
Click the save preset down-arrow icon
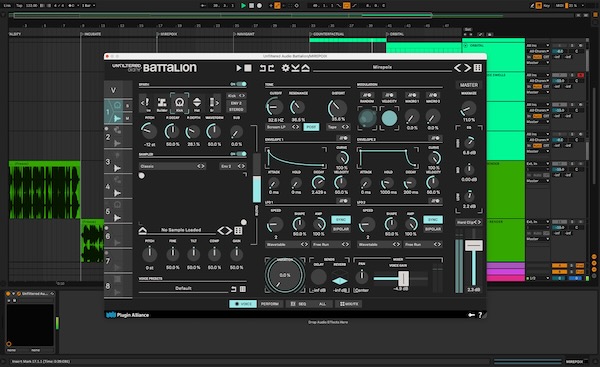click(x=295, y=68)
